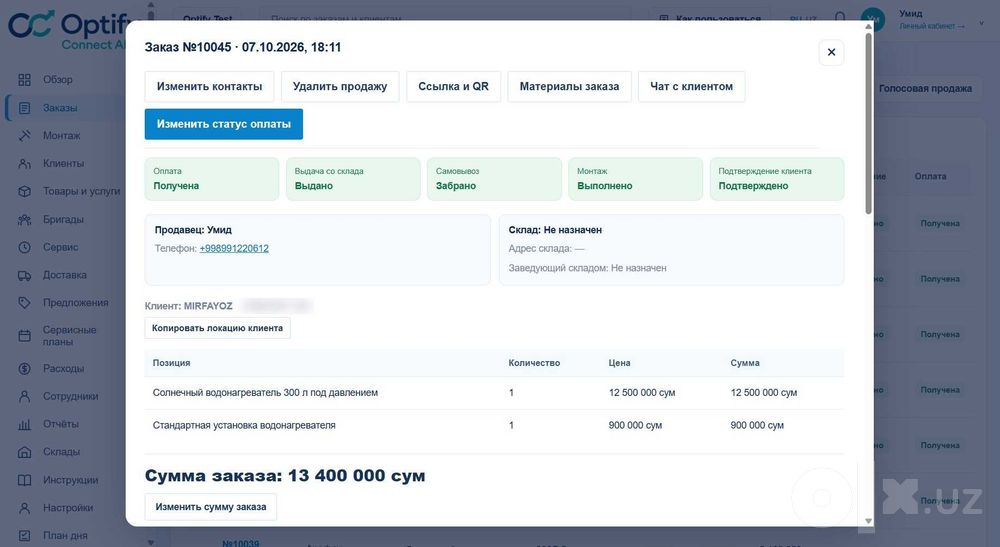Click dialog scrollbar down arrow
This screenshot has height=547, width=1000.
868,521
